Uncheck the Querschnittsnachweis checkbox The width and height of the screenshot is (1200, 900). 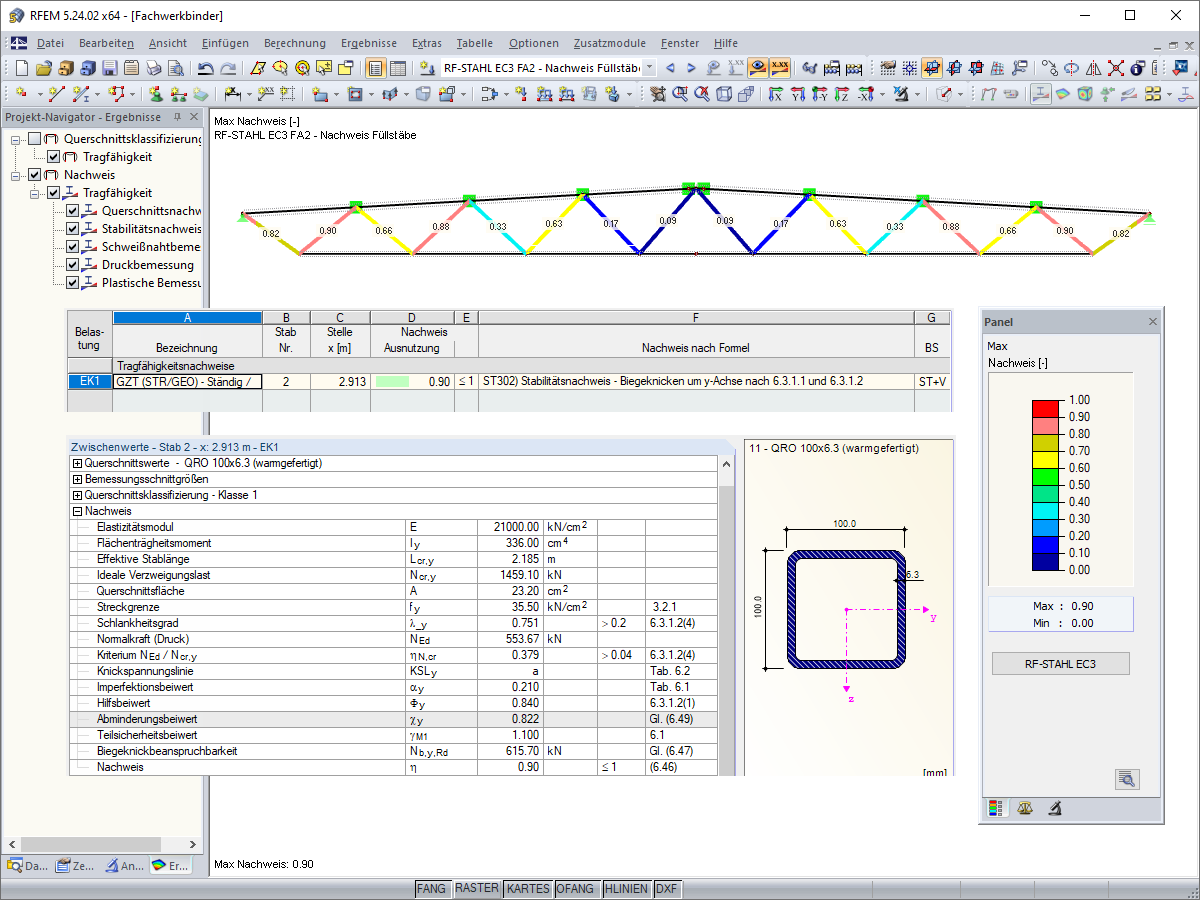pos(72,211)
